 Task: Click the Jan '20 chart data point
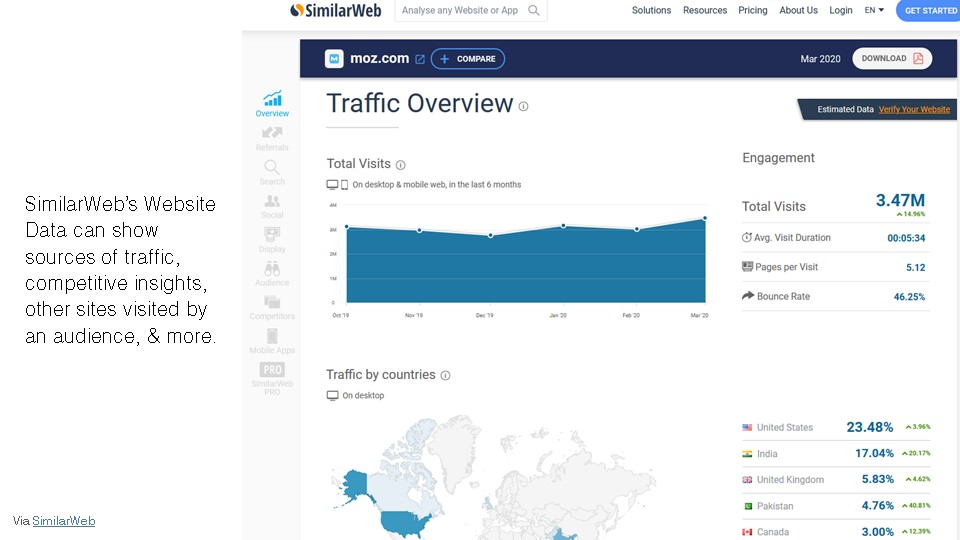[x=563, y=226]
